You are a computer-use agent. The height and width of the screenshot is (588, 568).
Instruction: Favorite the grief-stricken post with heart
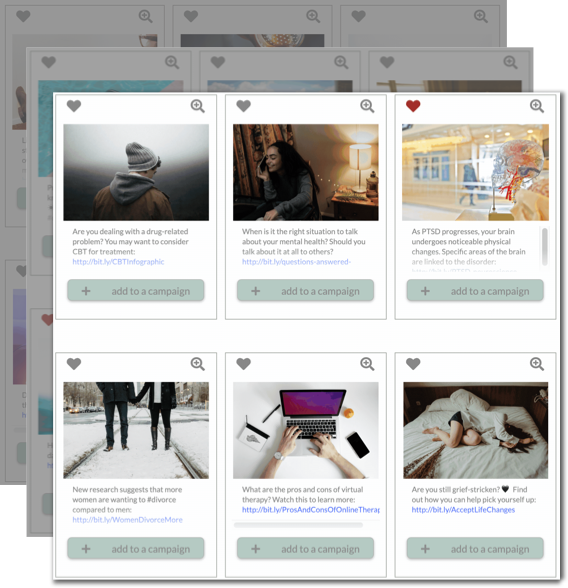pos(413,364)
